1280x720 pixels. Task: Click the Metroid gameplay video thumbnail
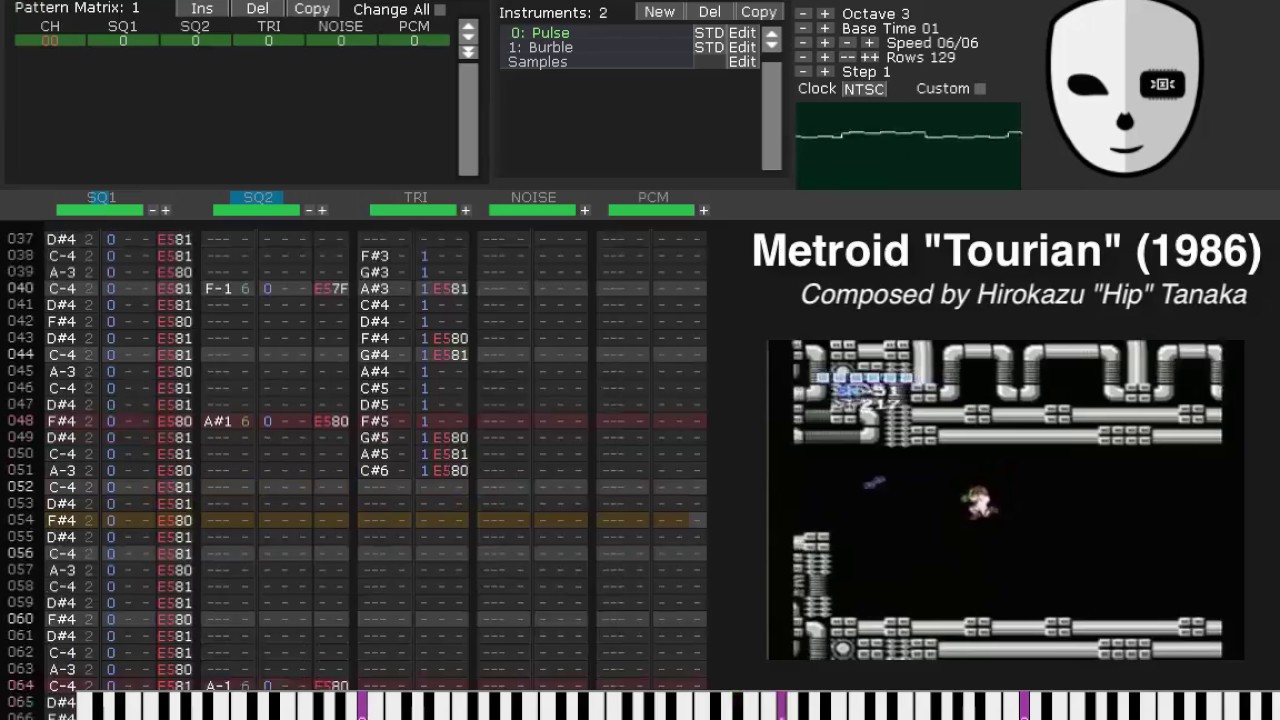(1006, 500)
